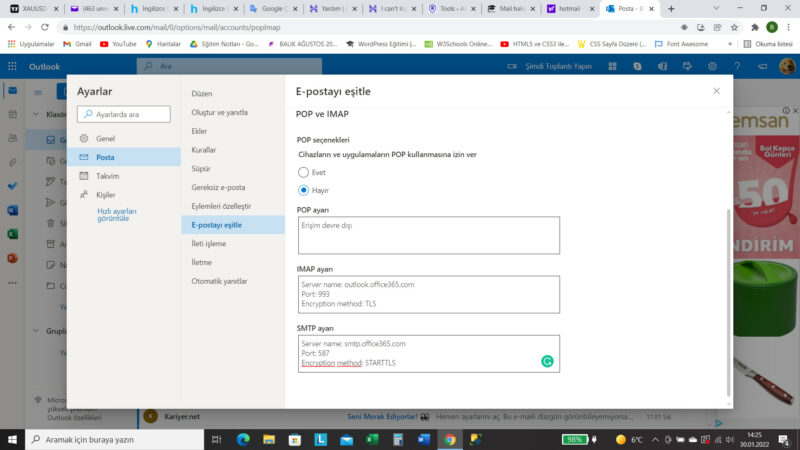Bookmark this page with the star
Screen dimensions: 800x450
point(734,28)
